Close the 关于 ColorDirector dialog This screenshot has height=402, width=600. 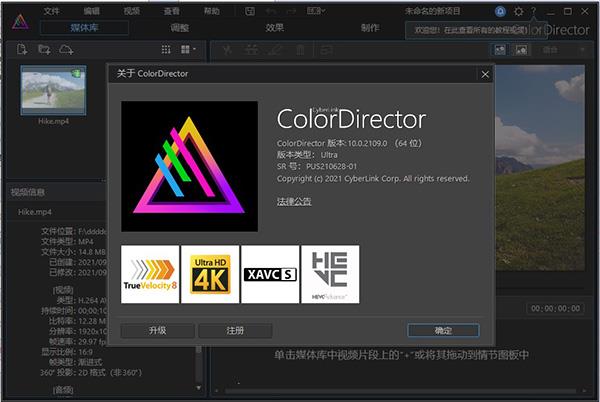point(485,74)
